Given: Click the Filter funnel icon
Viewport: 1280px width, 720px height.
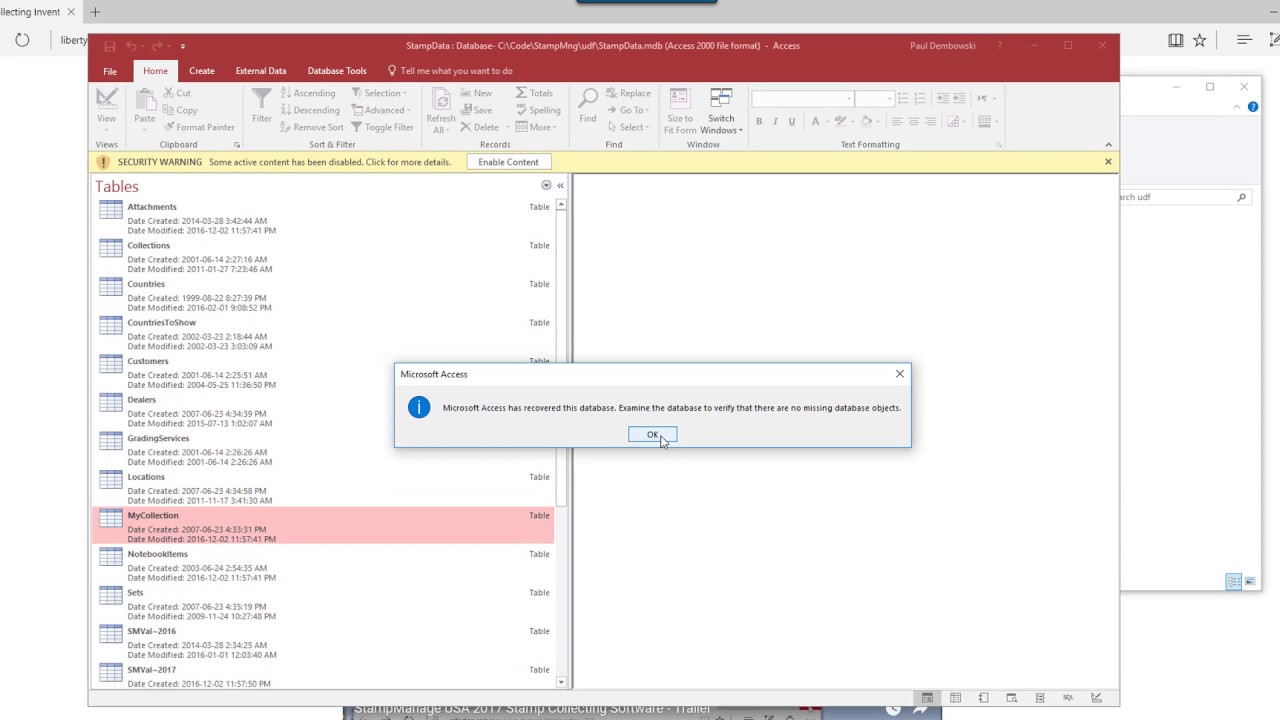Looking at the screenshot, I should click(262, 99).
